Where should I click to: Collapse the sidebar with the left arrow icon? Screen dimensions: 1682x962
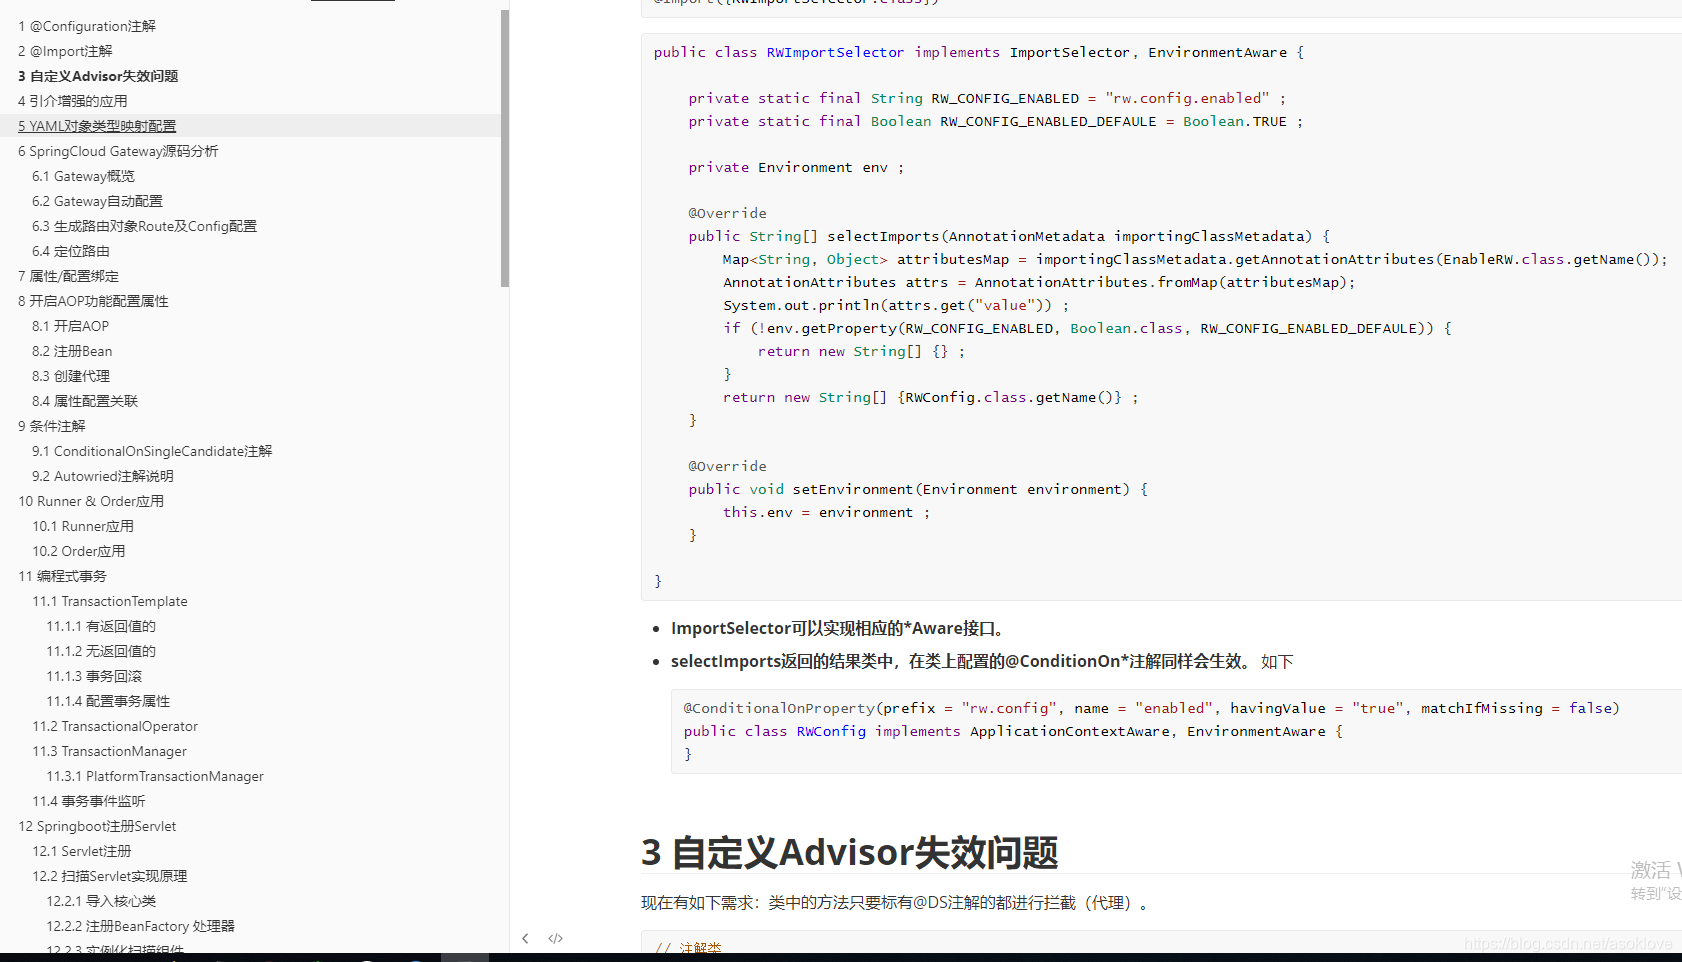525,938
